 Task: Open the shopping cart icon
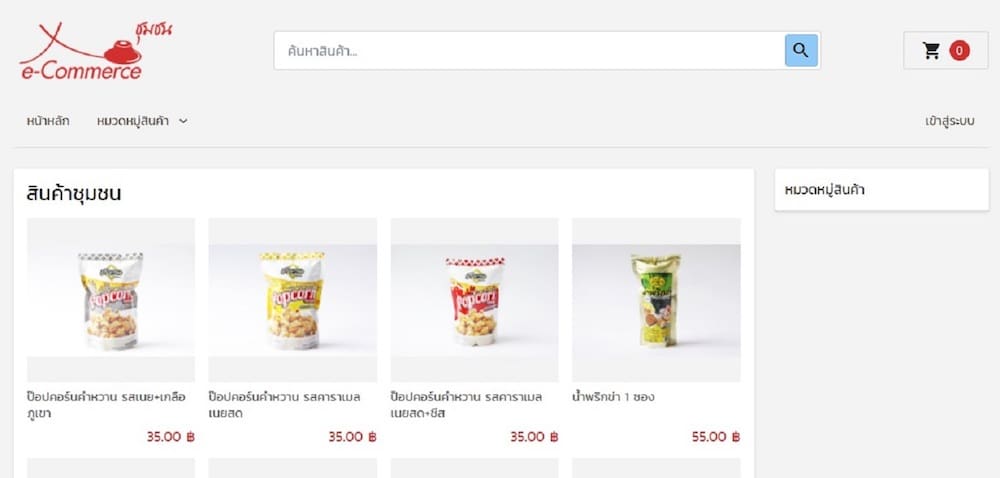[x=931, y=50]
